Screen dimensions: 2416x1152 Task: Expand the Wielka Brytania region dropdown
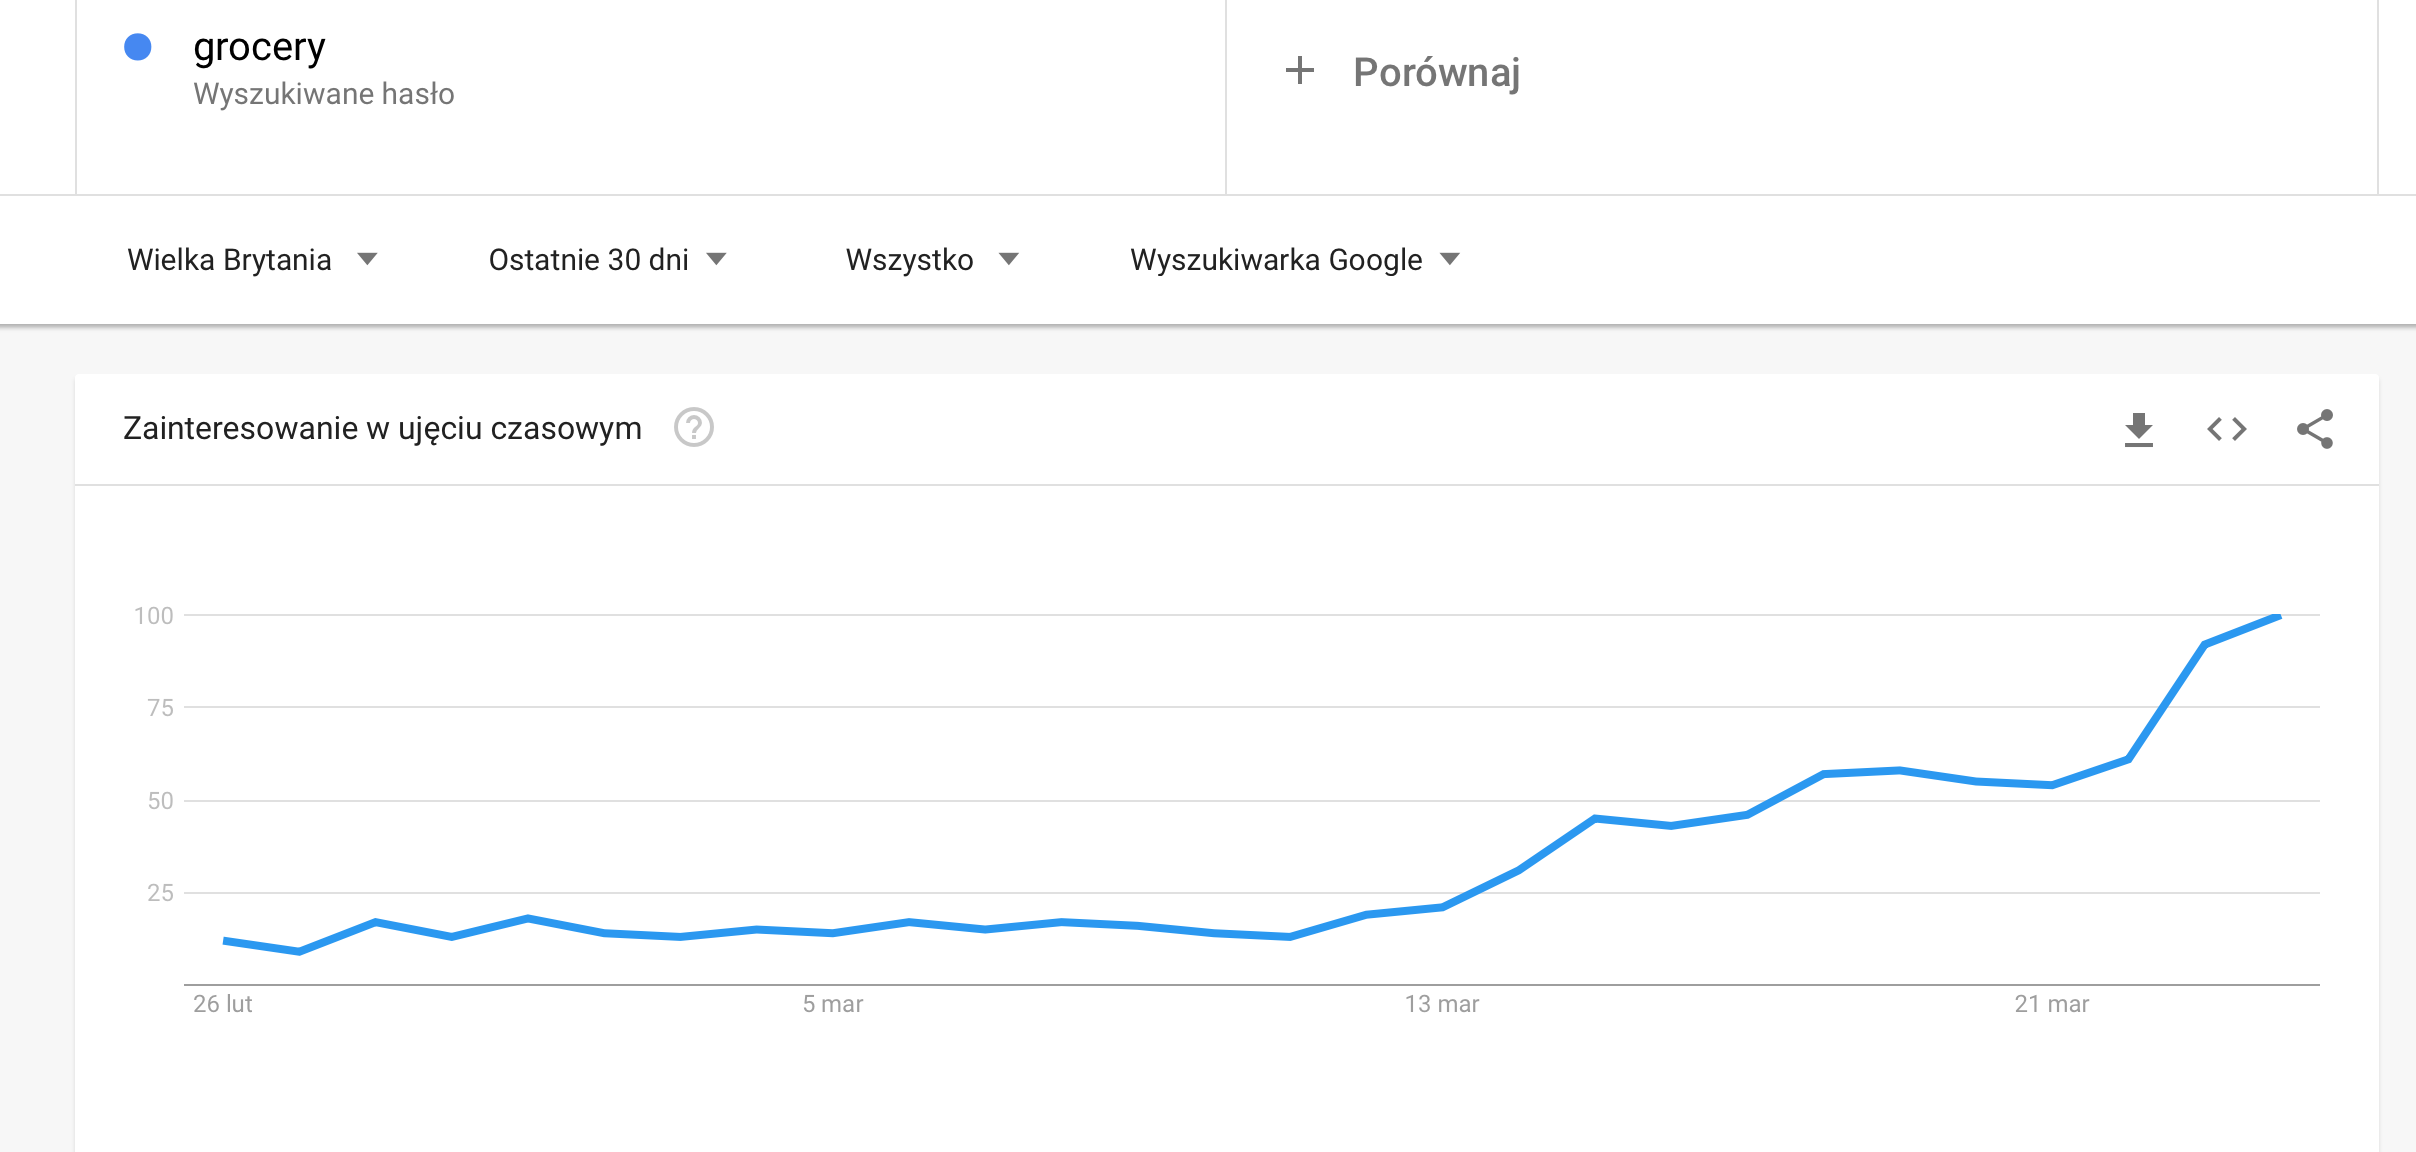(252, 260)
